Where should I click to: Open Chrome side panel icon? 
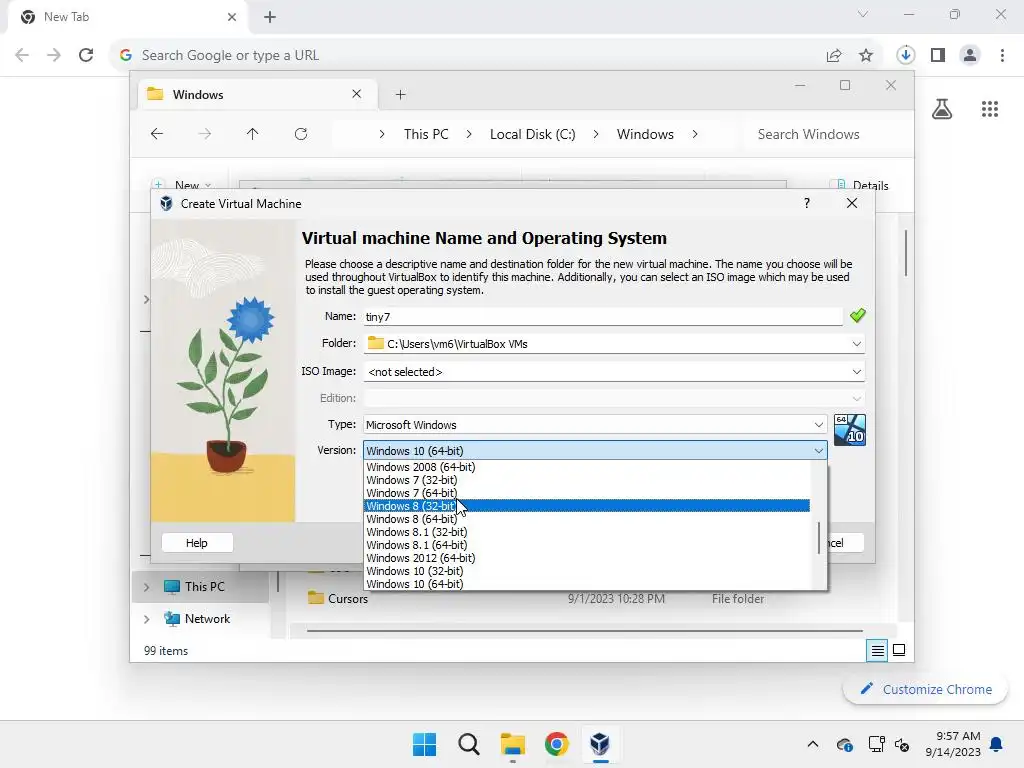click(x=938, y=56)
